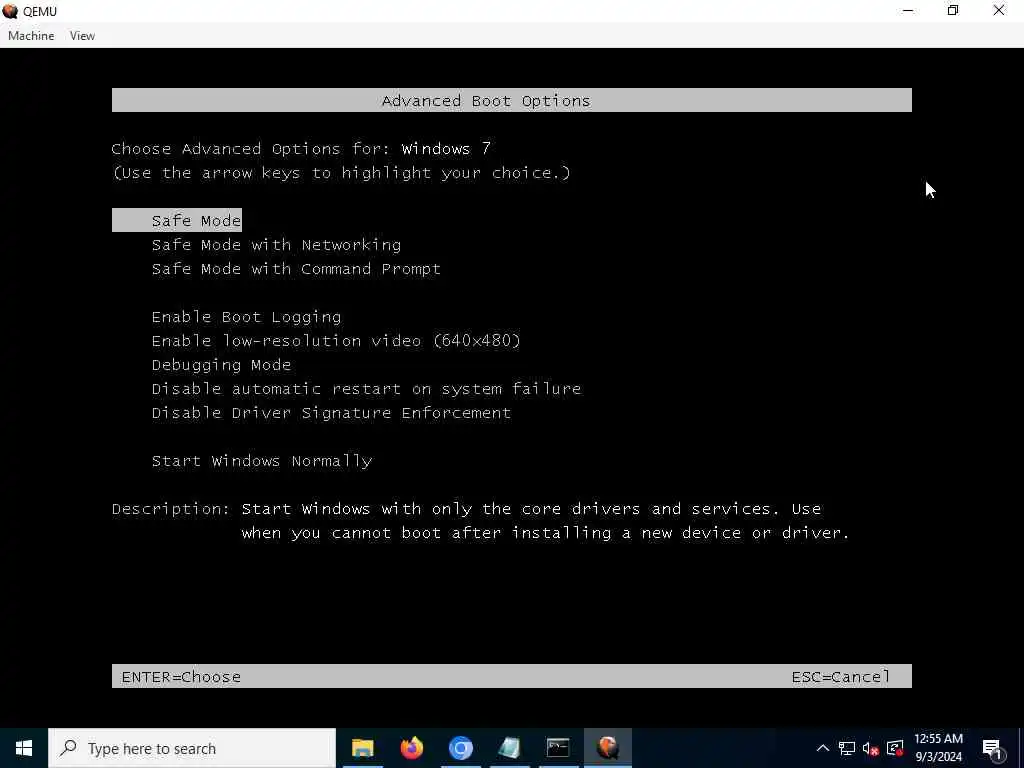Screen dimensions: 1024x768
Task: Select Enable Boot Logging option
Action: coord(246,317)
